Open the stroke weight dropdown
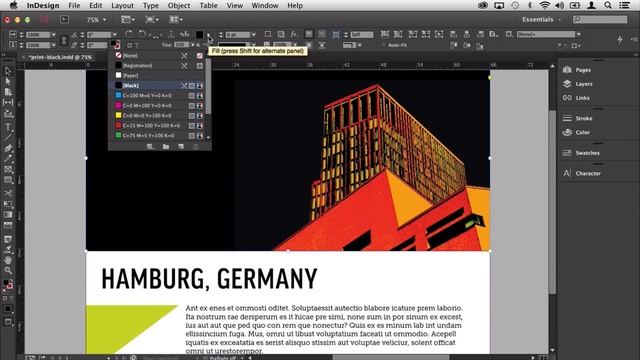Screen dimensions: 640x360 (253, 35)
